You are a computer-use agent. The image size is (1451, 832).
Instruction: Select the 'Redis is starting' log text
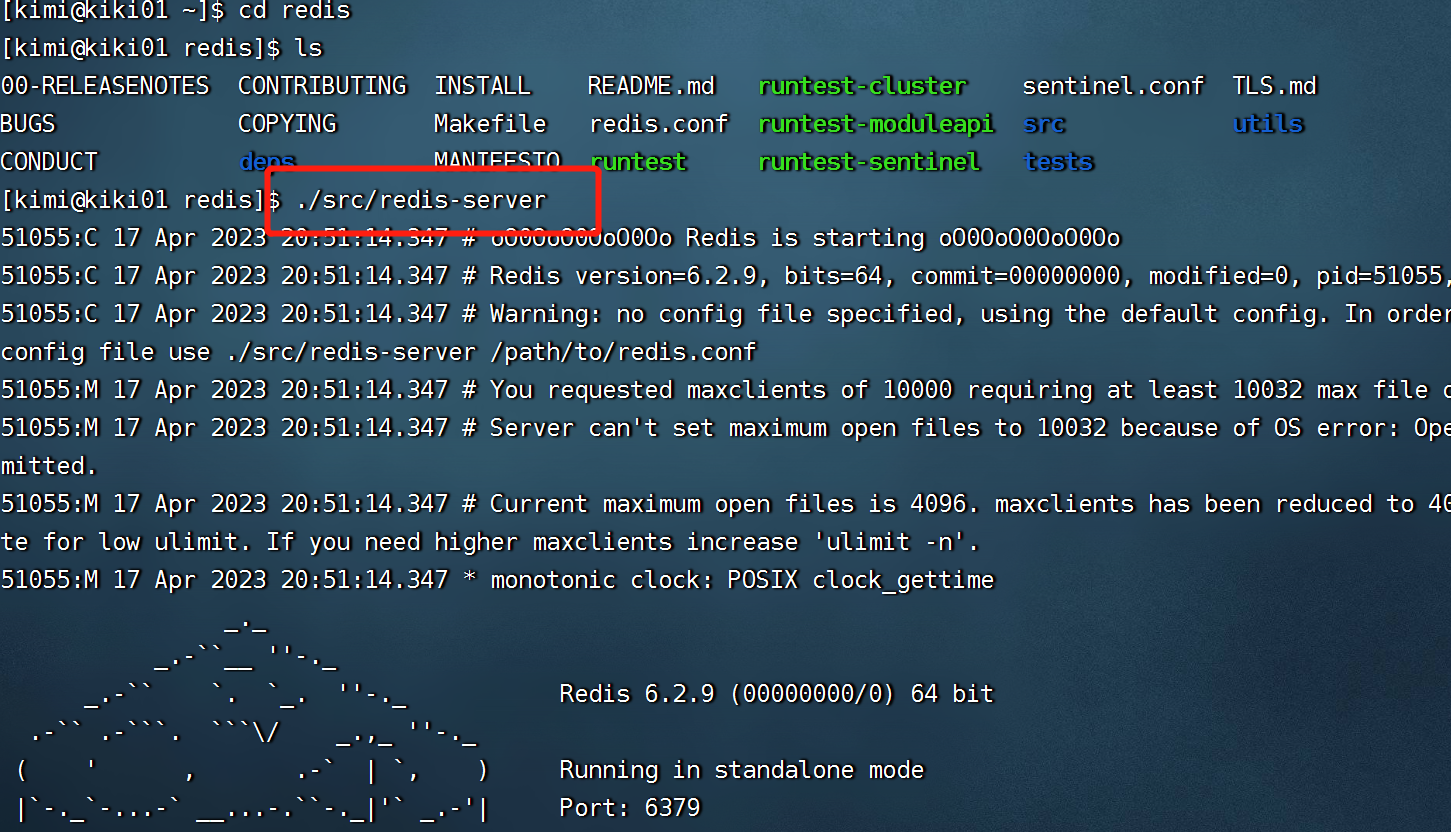(x=805, y=238)
